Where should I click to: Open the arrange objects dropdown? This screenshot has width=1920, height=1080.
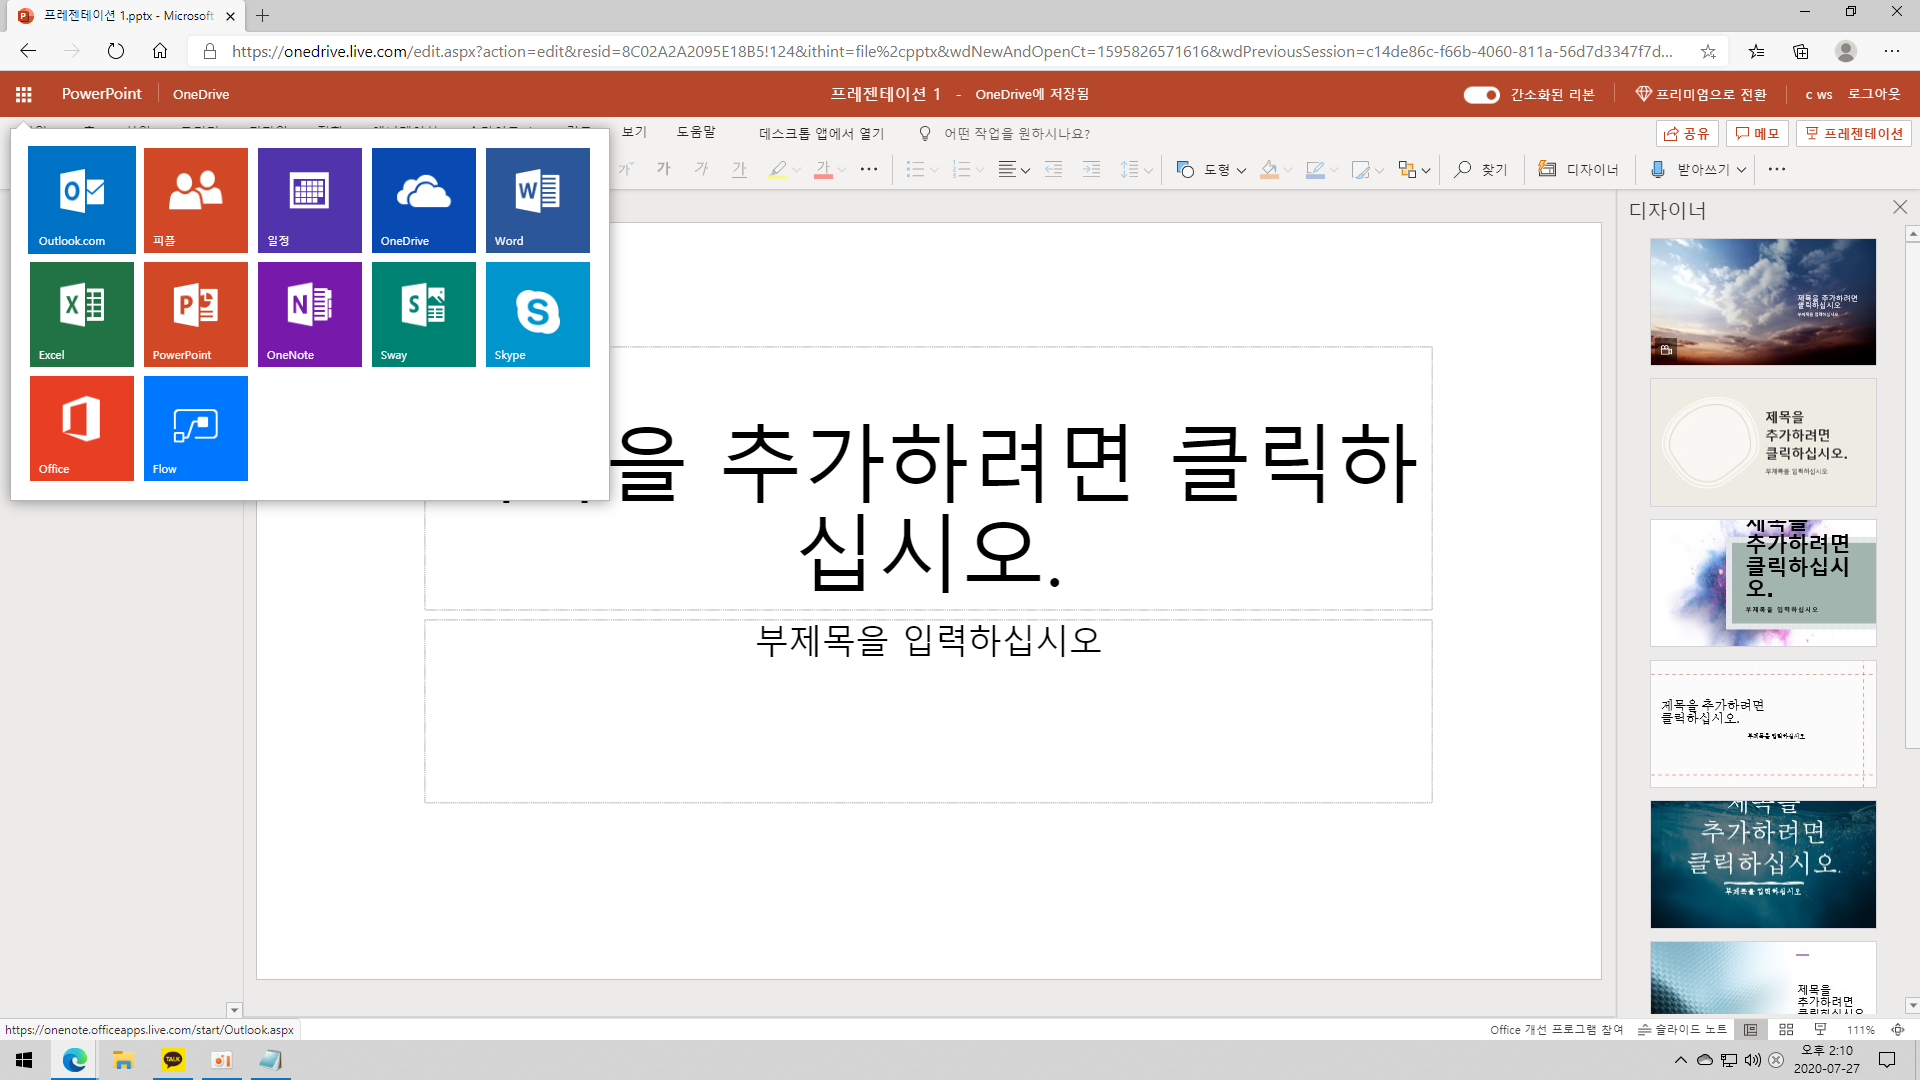(x=1414, y=170)
